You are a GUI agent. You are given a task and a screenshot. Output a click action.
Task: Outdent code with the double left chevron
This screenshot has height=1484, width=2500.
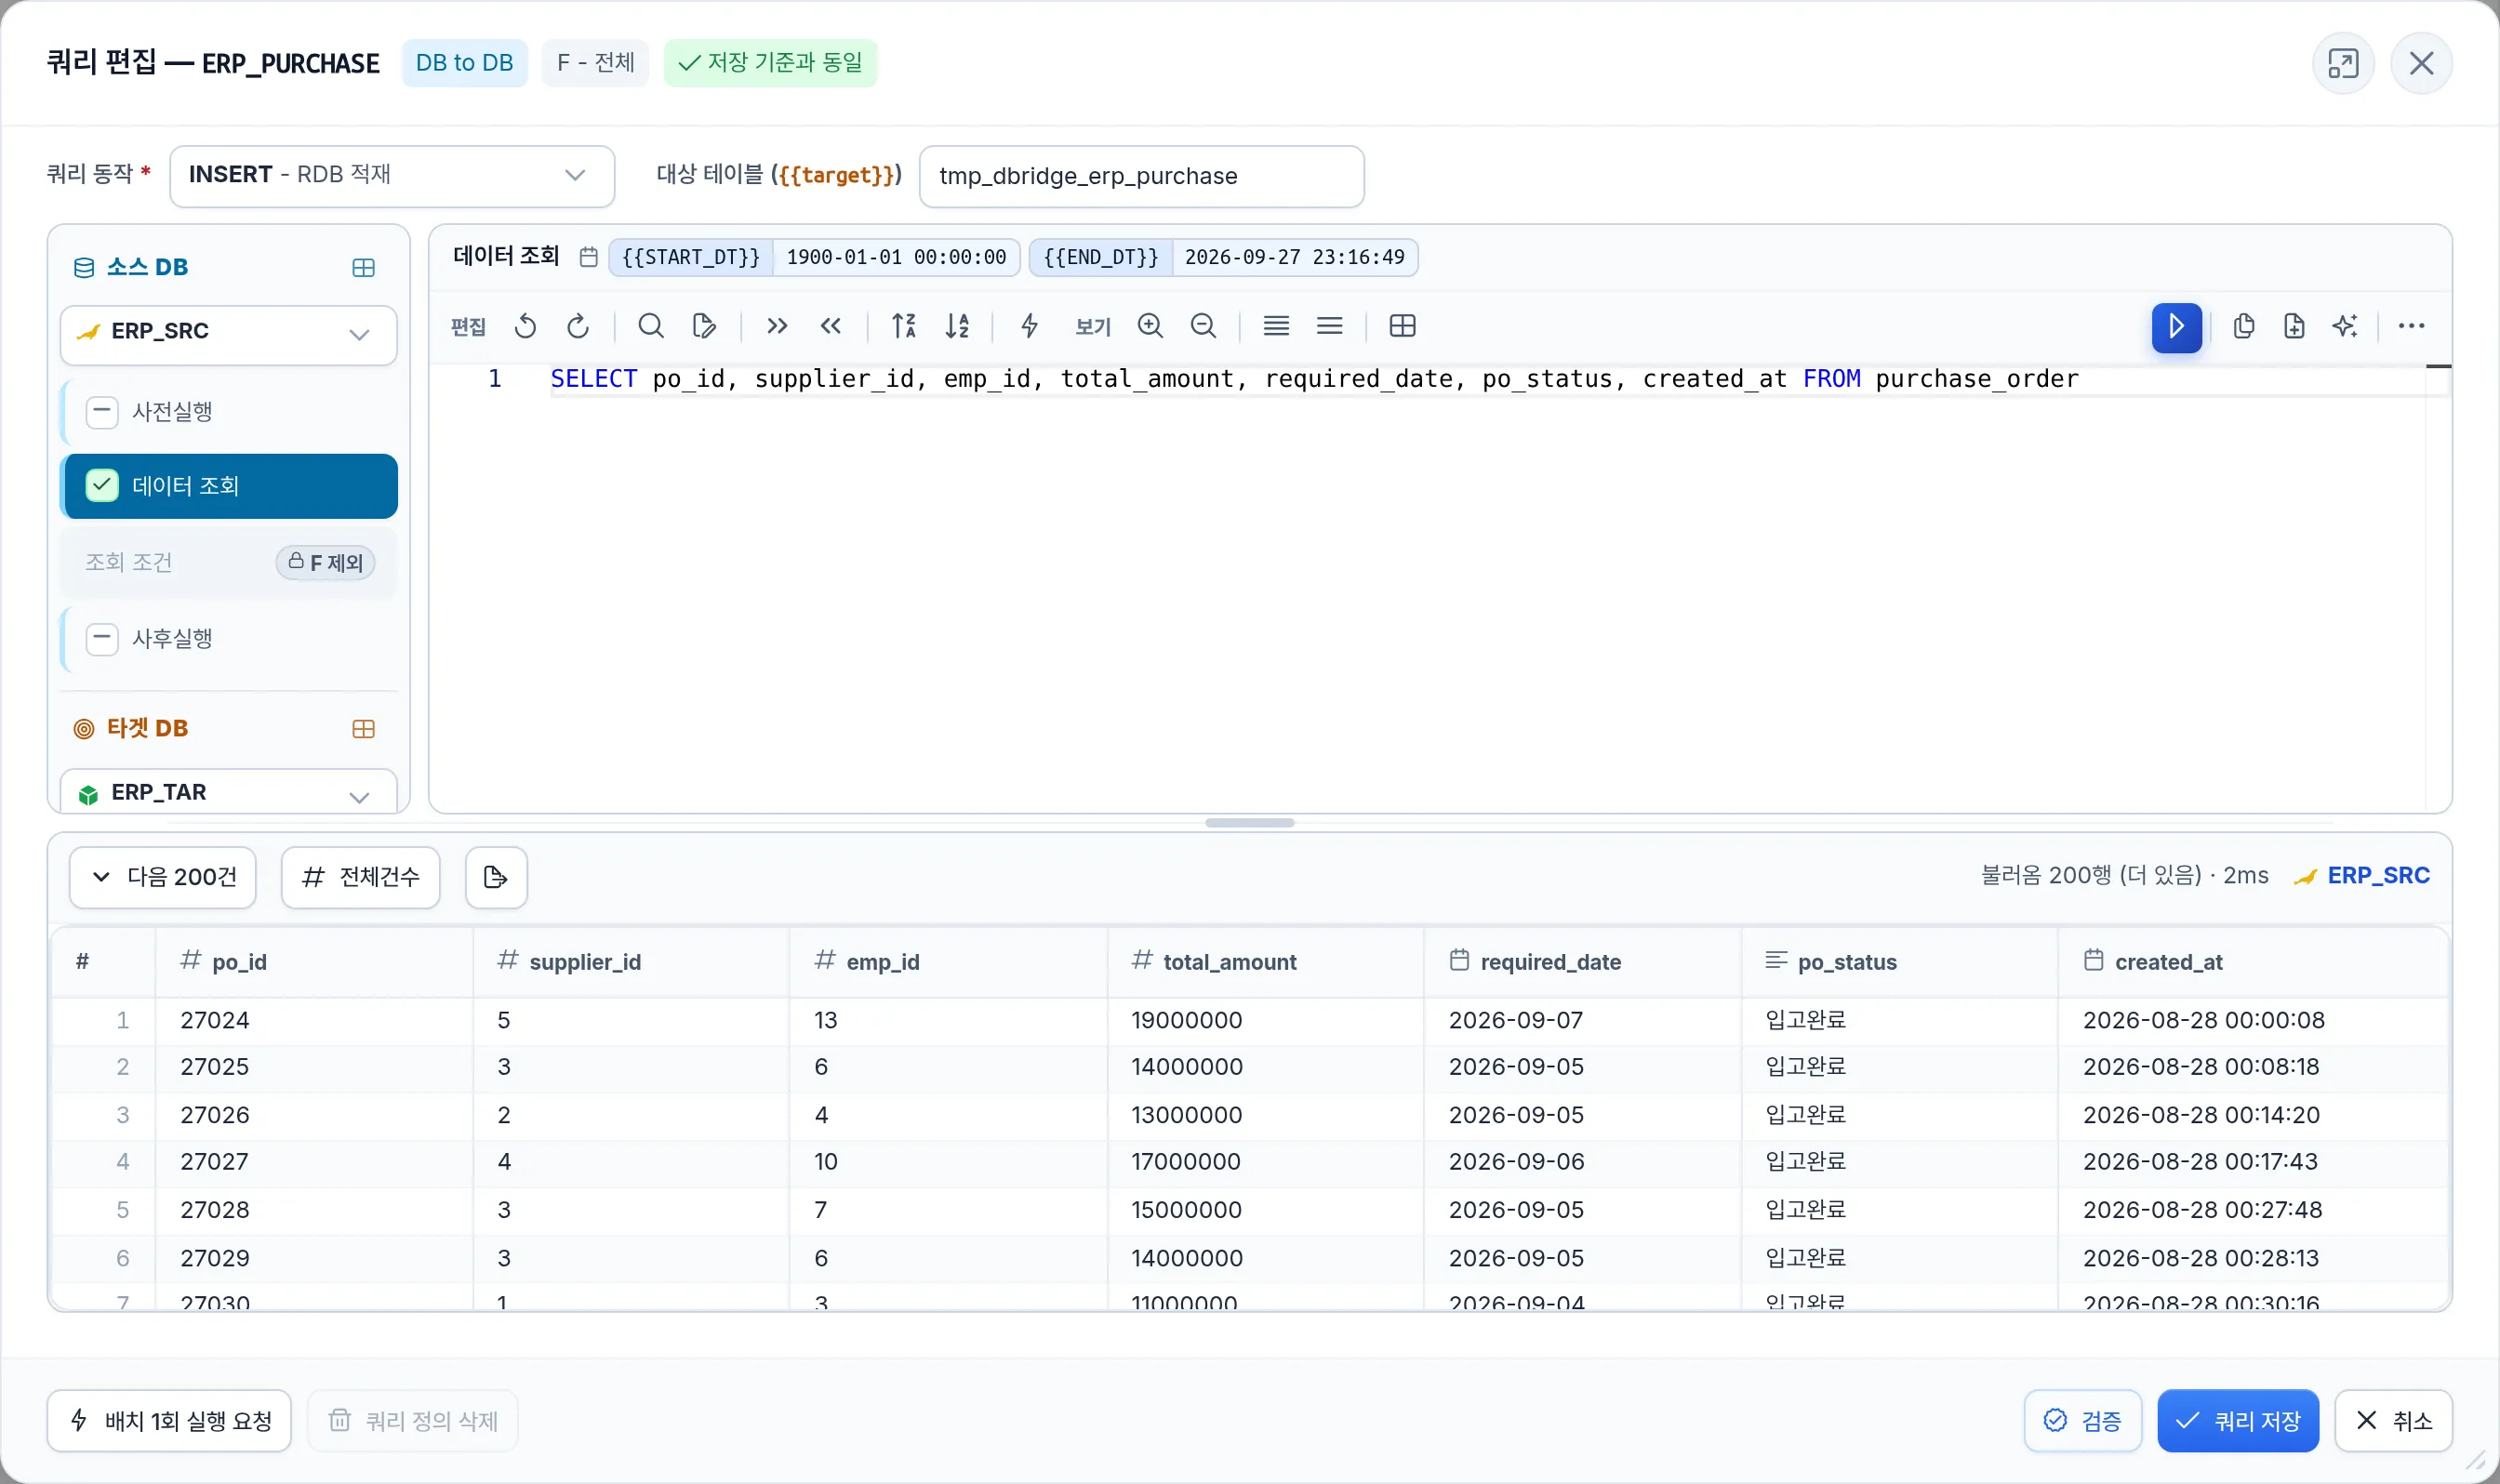coord(830,326)
